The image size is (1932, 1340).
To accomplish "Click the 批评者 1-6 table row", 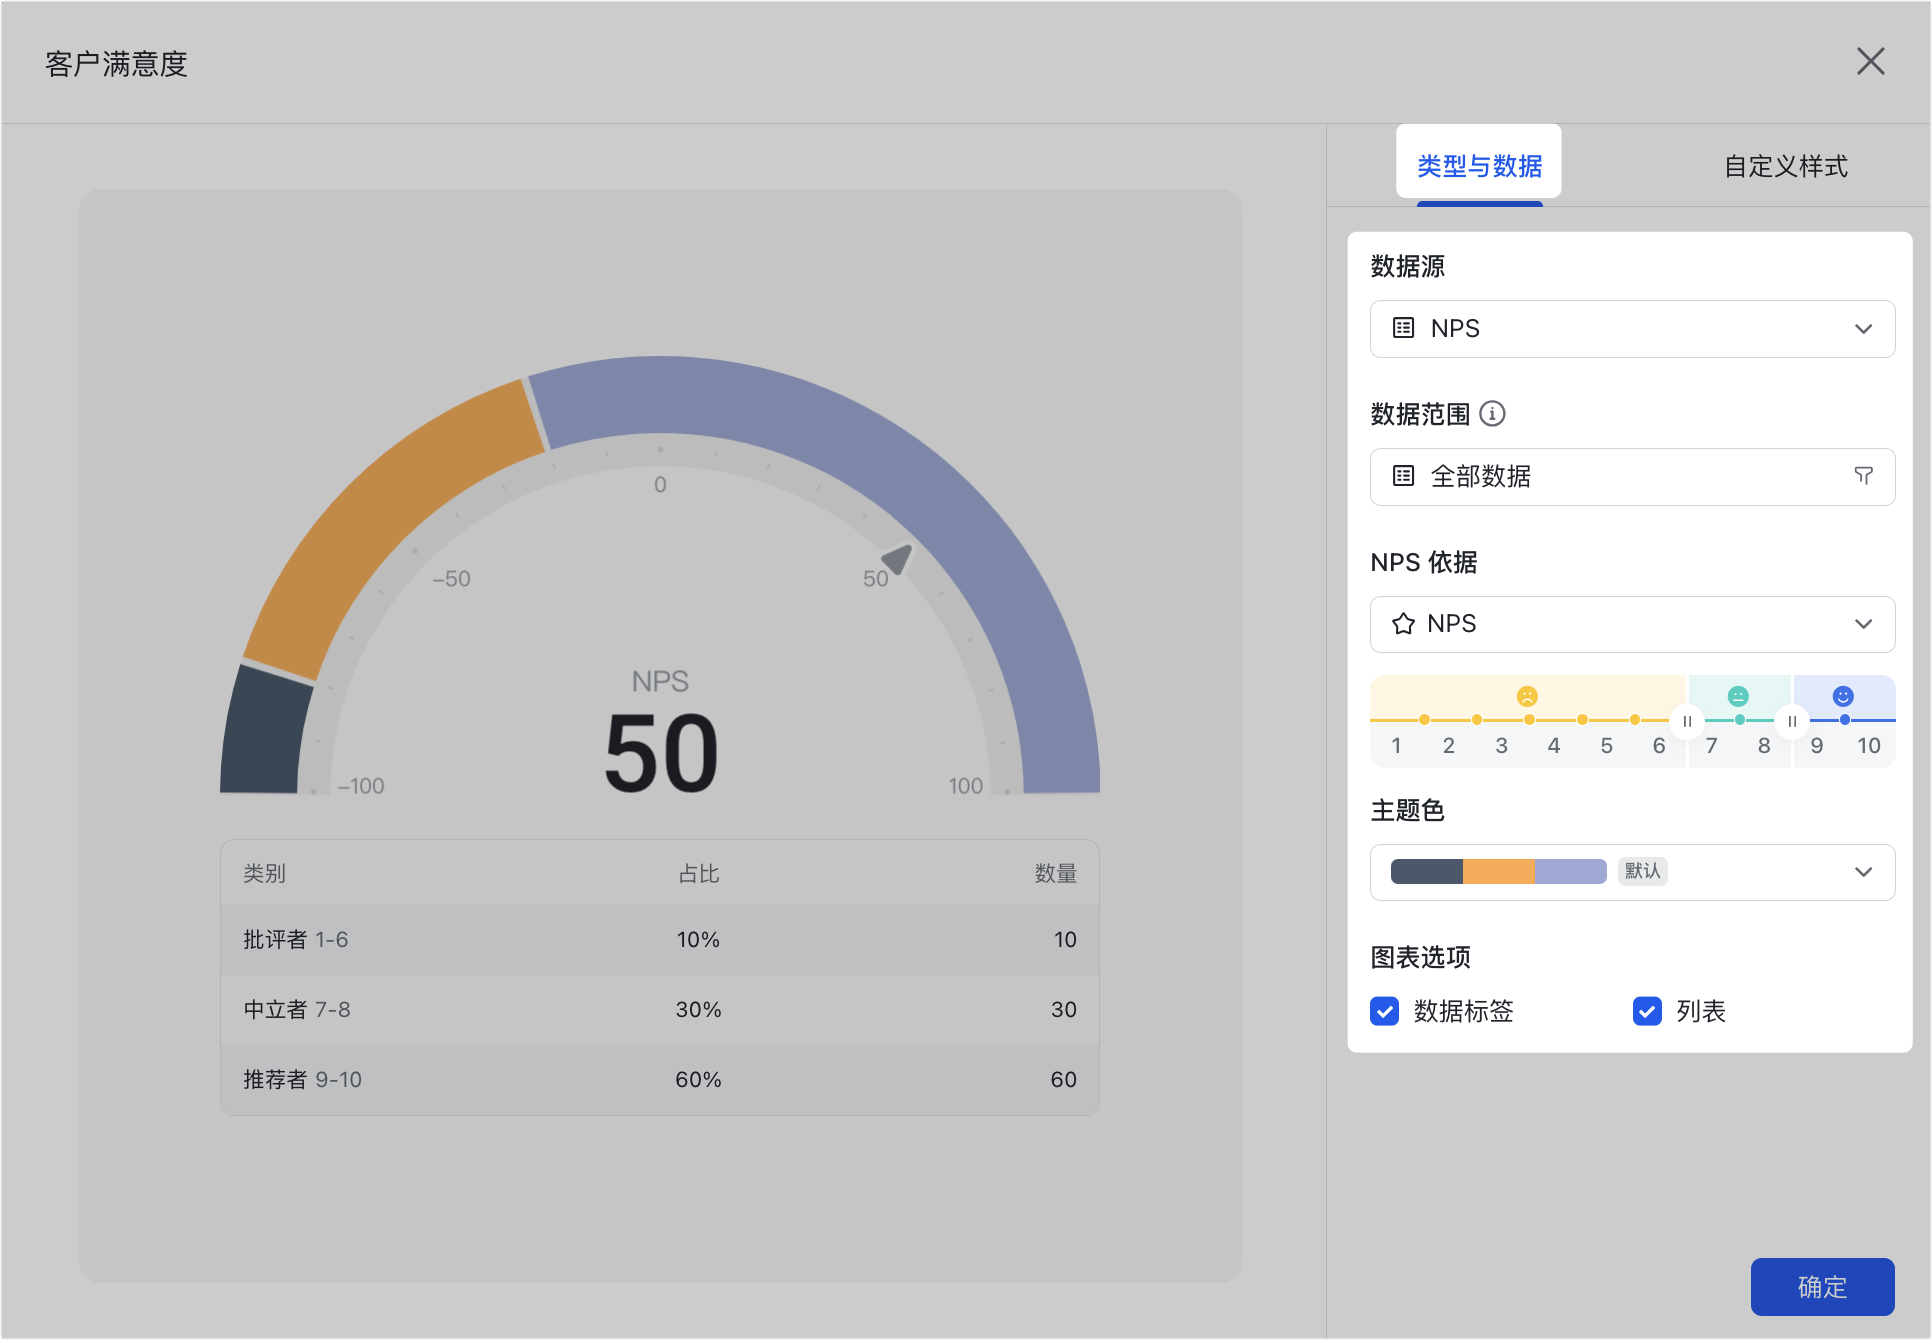I will click(x=660, y=940).
